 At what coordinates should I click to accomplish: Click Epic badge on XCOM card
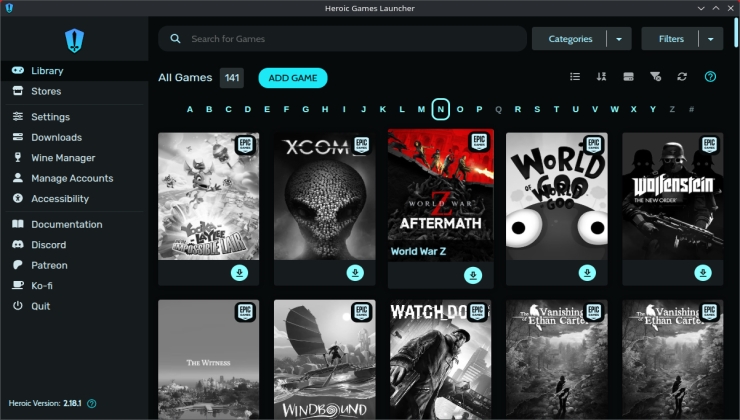[x=362, y=144]
